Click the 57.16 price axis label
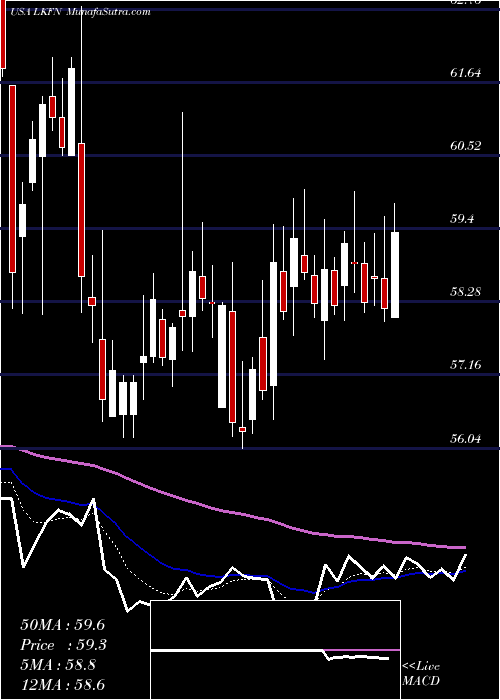The width and height of the screenshot is (500, 700). [x=466, y=365]
